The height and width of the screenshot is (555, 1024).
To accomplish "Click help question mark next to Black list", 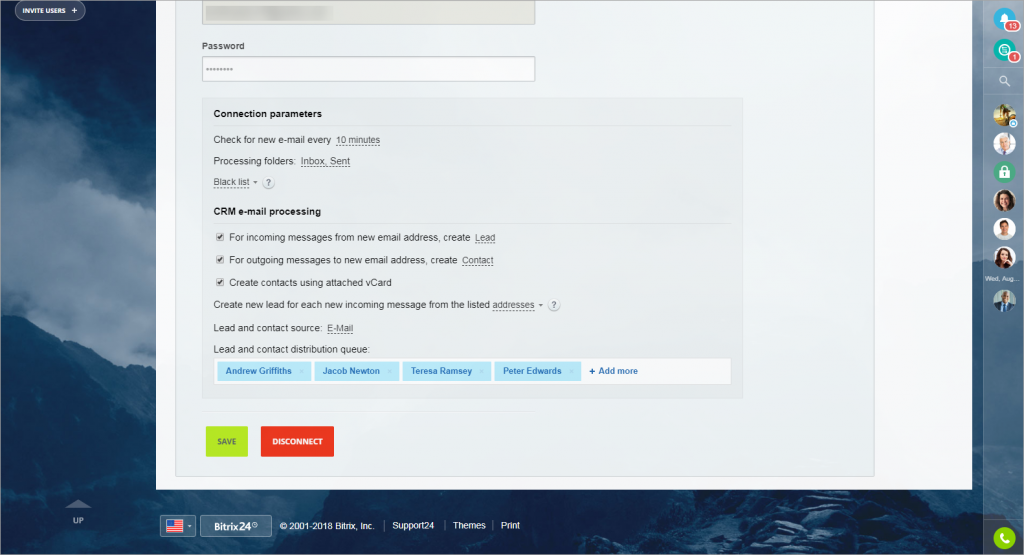I will 268,183.
